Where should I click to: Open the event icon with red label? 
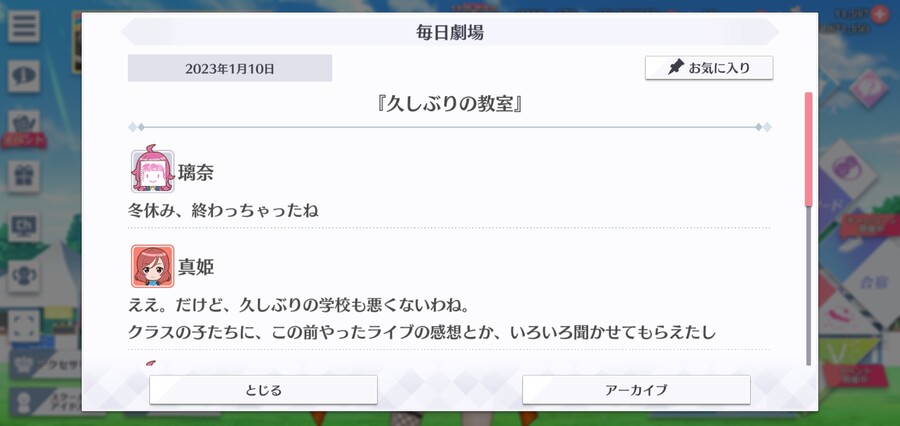tap(24, 129)
